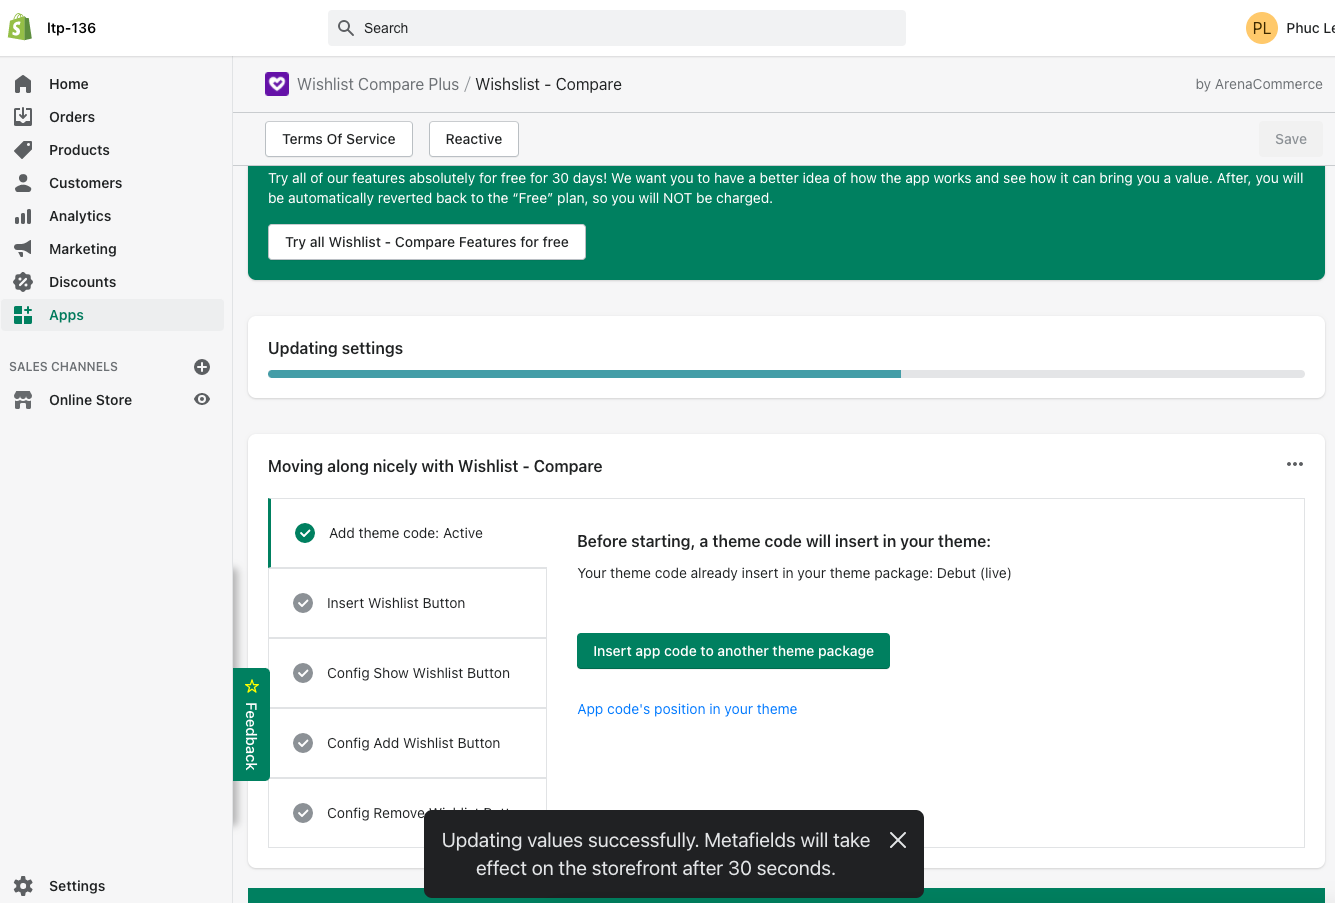Open the Feedback side tab
The width and height of the screenshot is (1335, 903).
(x=252, y=724)
